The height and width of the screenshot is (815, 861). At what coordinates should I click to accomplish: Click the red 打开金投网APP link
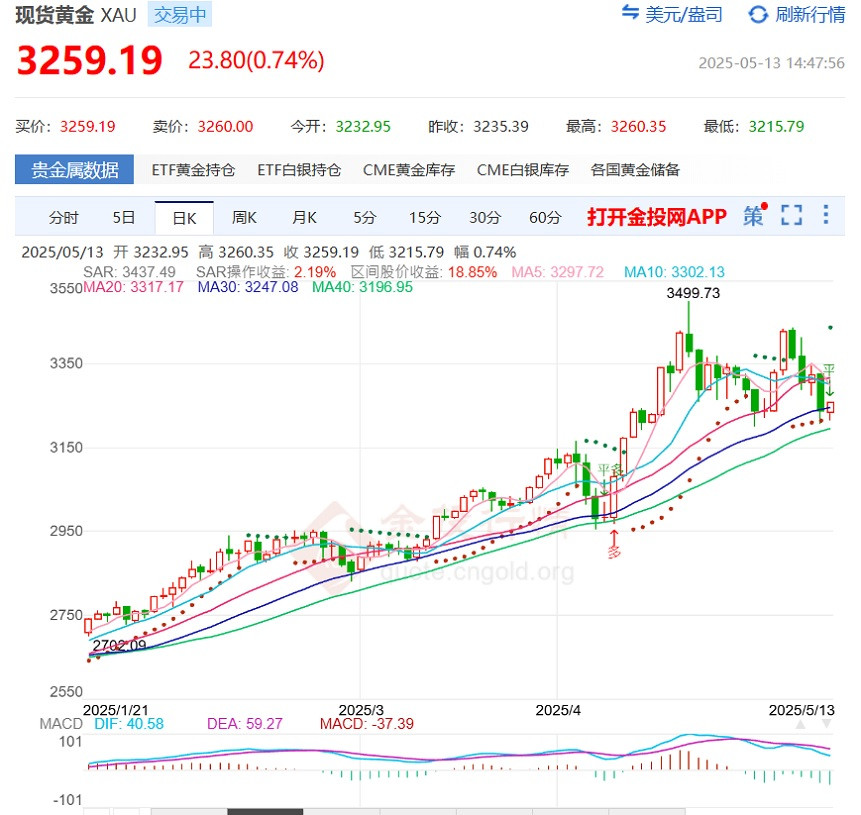[656, 217]
